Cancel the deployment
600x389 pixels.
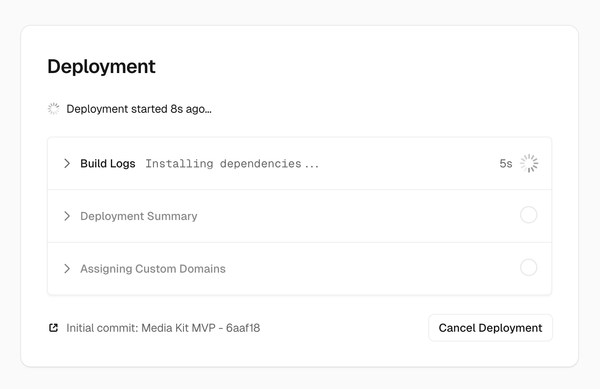click(x=490, y=328)
